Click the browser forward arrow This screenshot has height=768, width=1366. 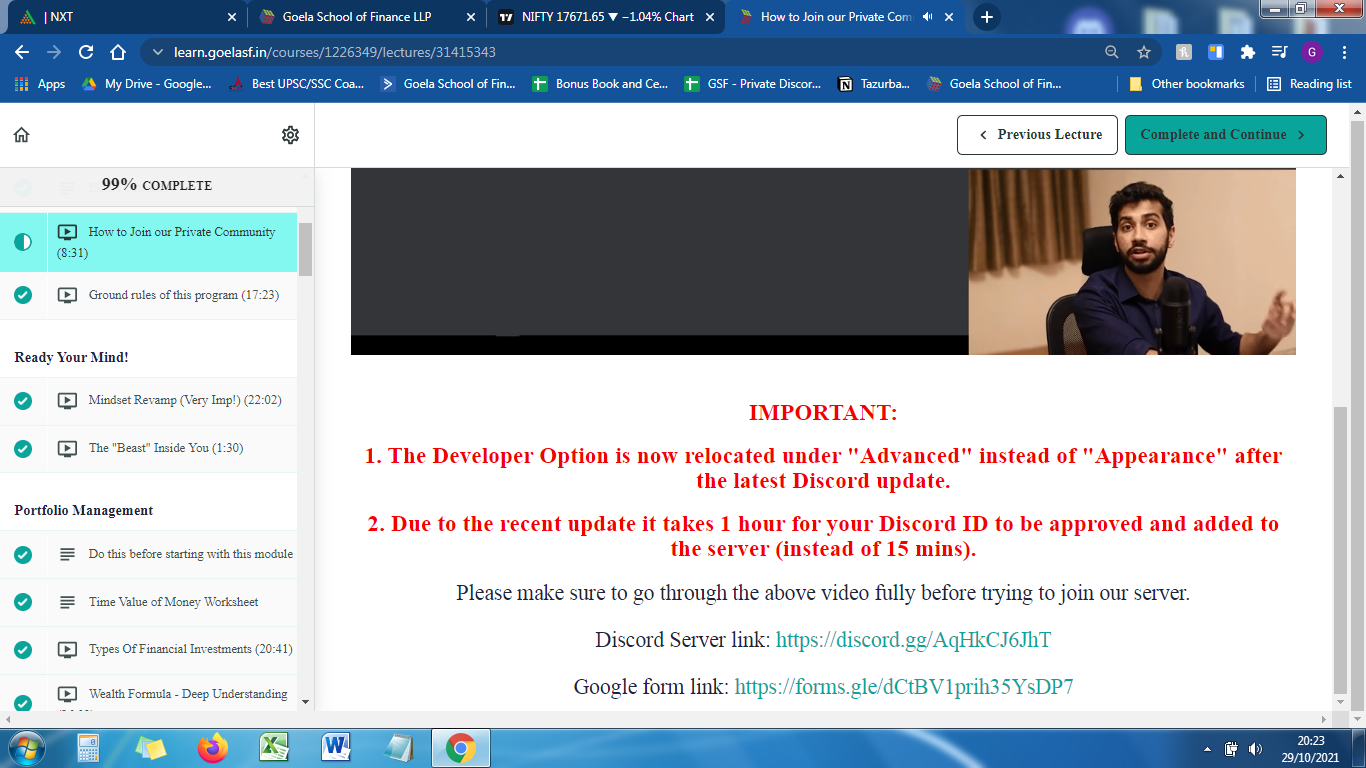(x=54, y=52)
